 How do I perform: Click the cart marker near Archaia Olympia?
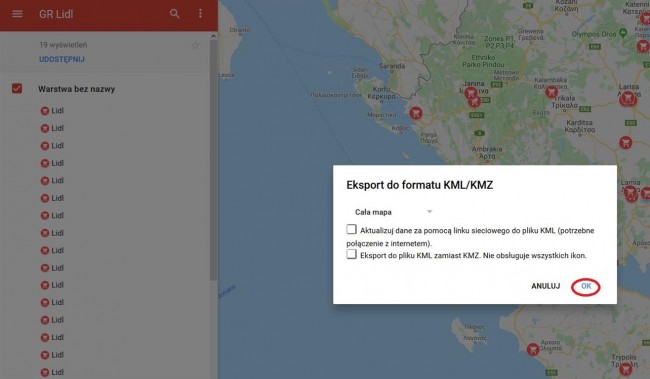click(x=533, y=349)
